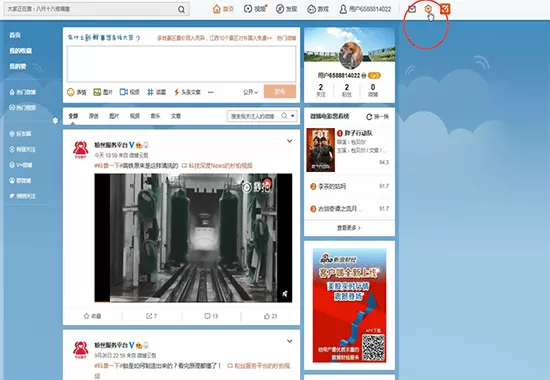Open second post's author avatar

click(81, 349)
